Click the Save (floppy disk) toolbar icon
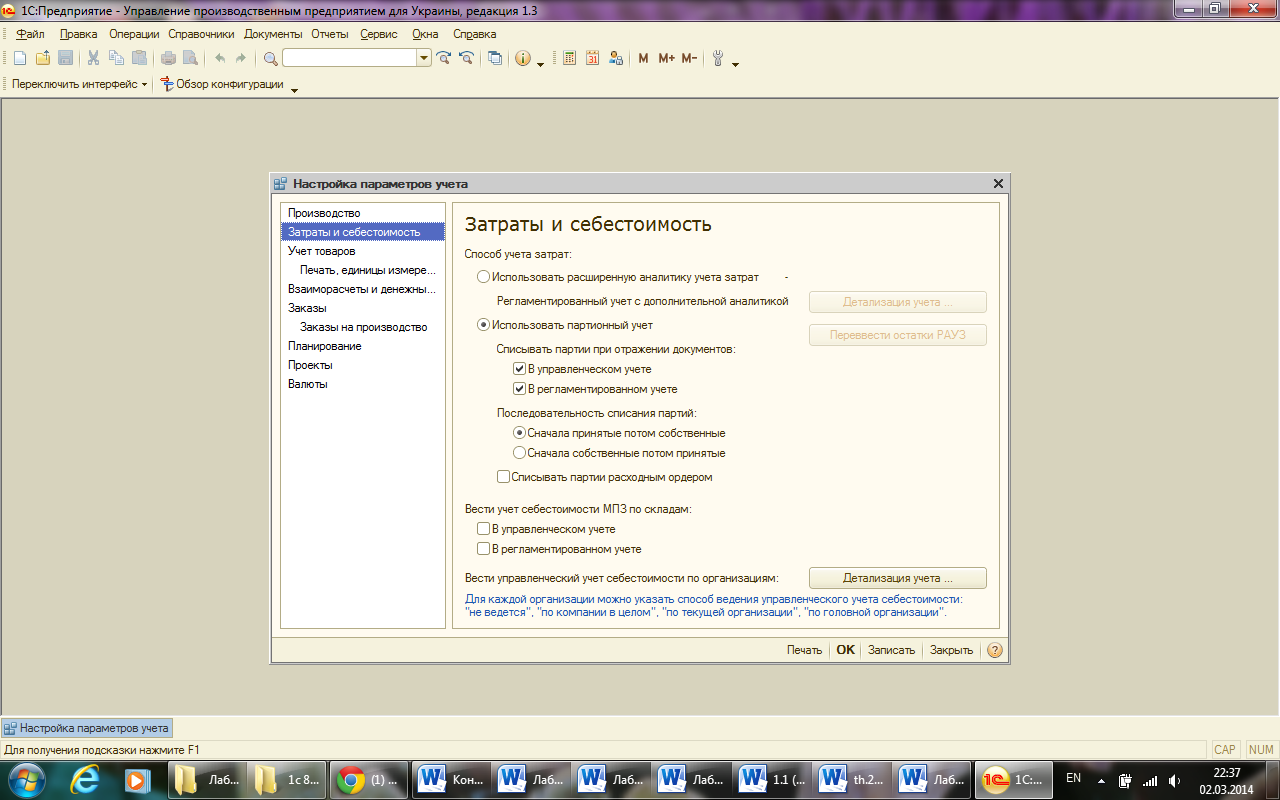Viewport: 1280px width, 800px height. 65,58
